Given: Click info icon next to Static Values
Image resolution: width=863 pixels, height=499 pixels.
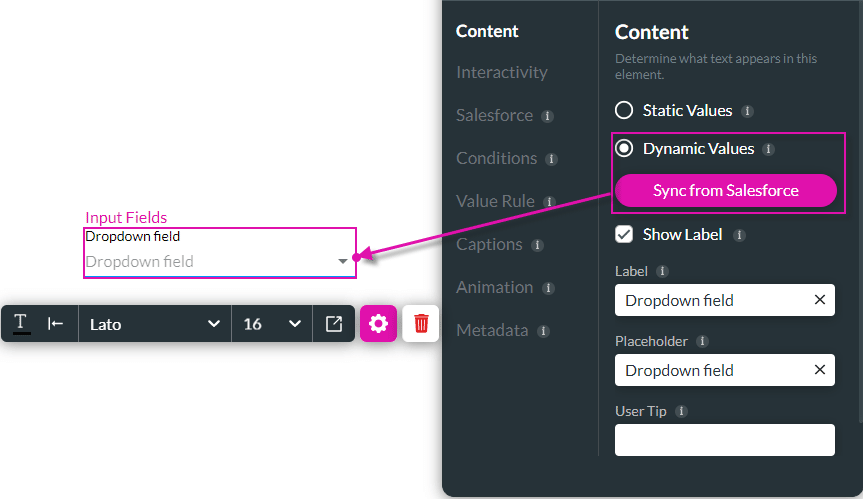Looking at the screenshot, I should point(747,111).
